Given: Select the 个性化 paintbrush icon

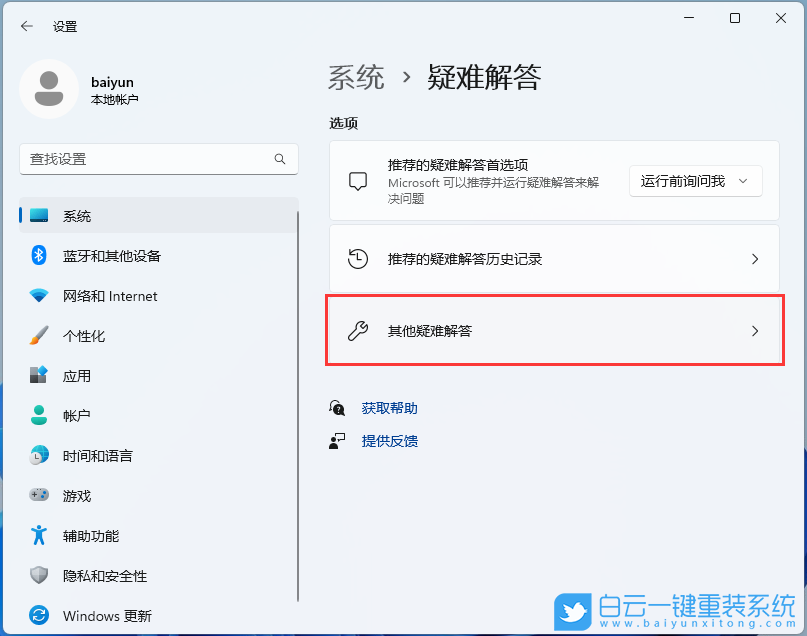Looking at the screenshot, I should (x=37, y=336).
